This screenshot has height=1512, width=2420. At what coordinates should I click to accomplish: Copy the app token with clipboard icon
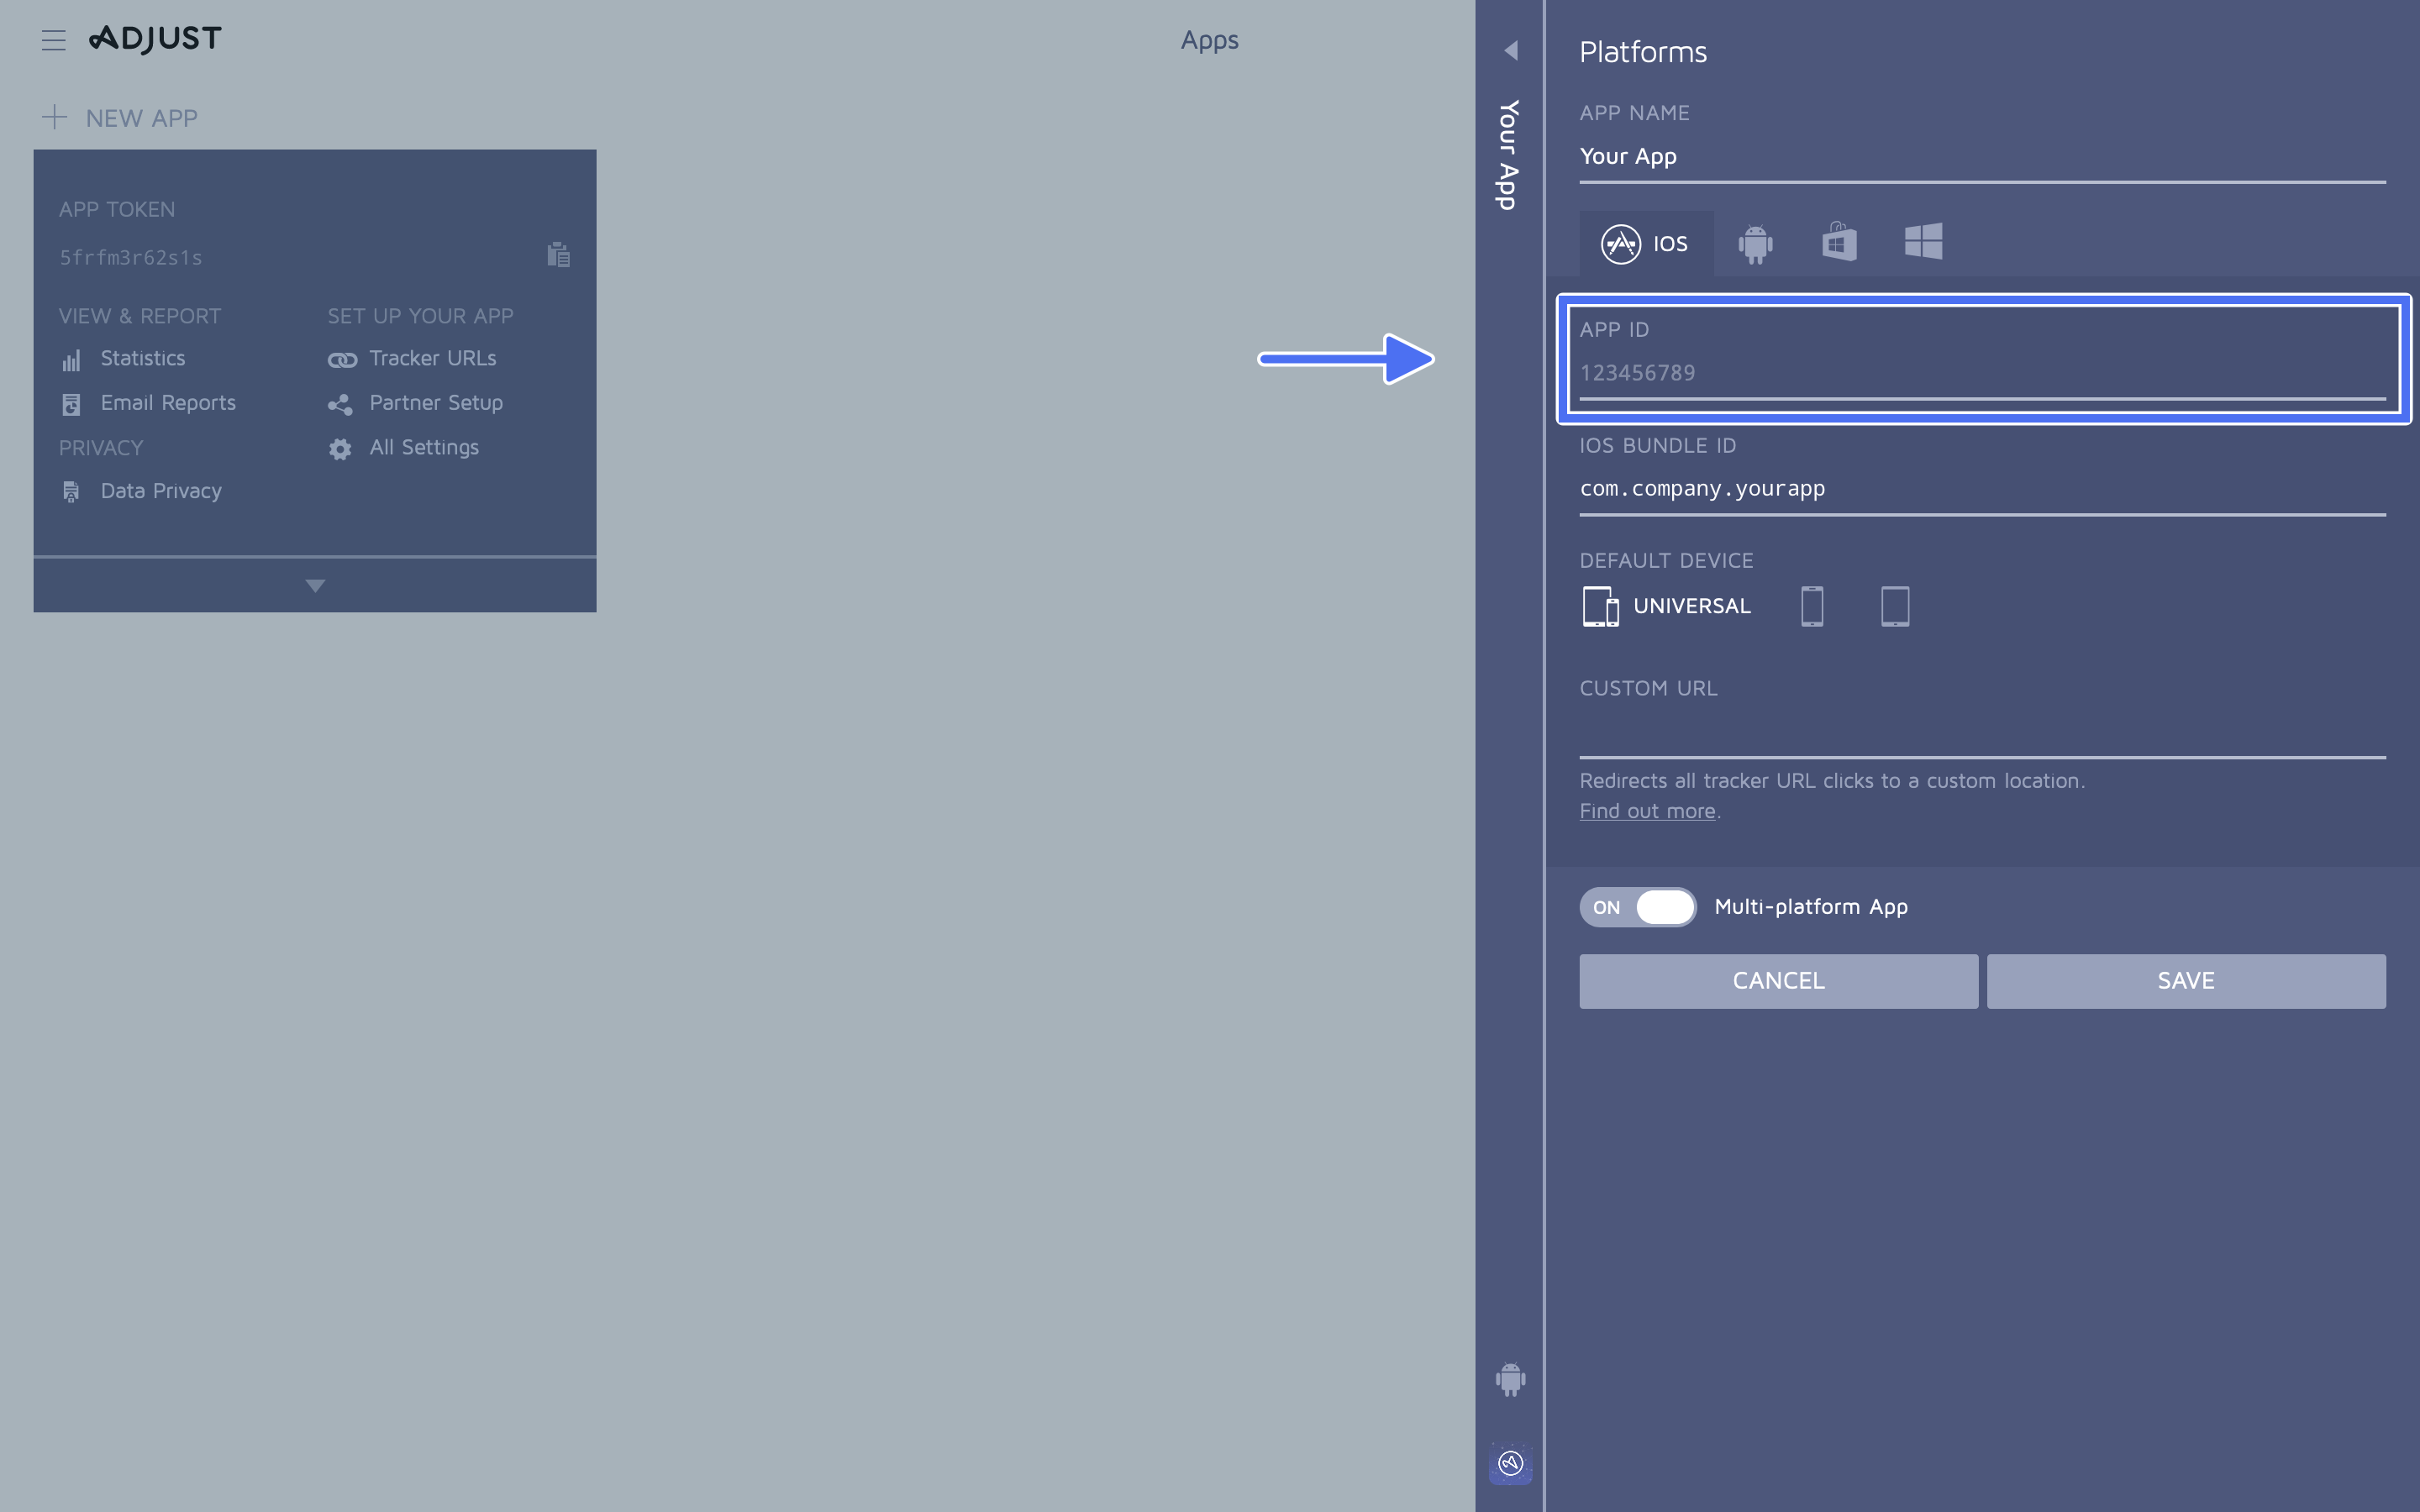(x=558, y=255)
